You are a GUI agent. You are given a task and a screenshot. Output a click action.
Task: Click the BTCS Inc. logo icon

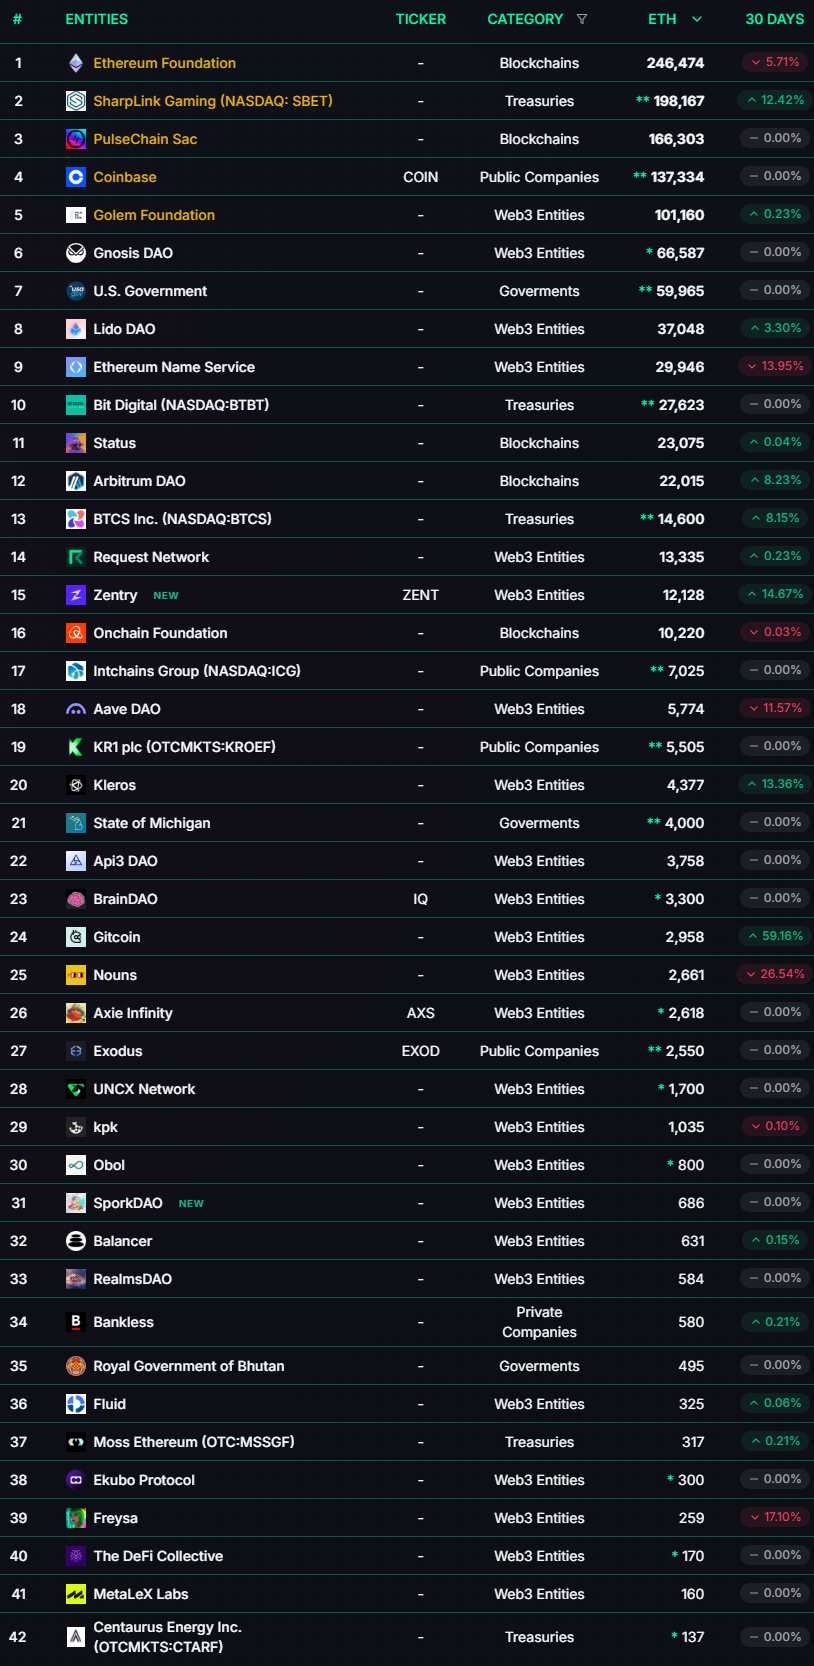click(x=76, y=519)
